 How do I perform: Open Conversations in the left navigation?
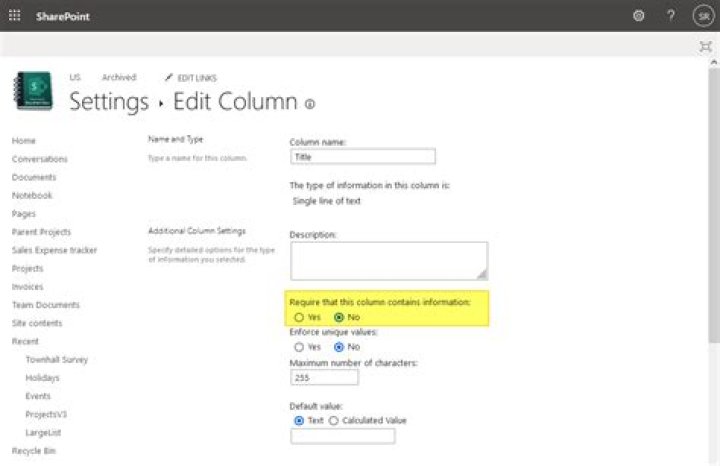(40, 159)
